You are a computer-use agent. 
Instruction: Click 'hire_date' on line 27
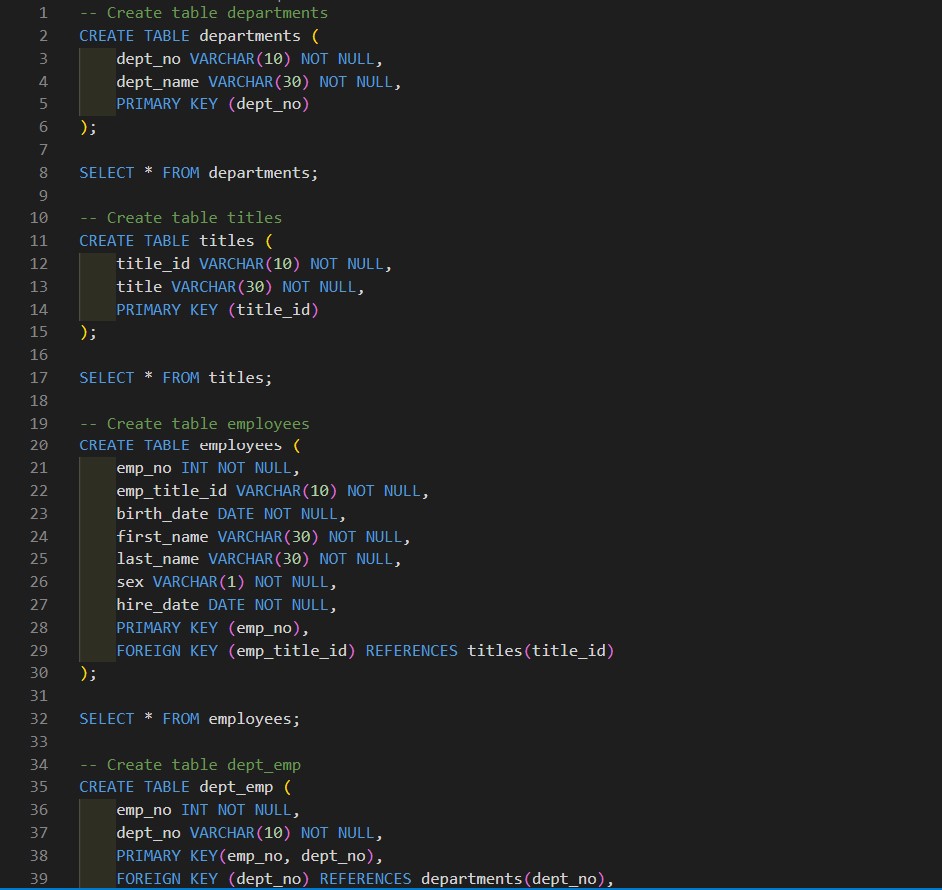[157, 605]
